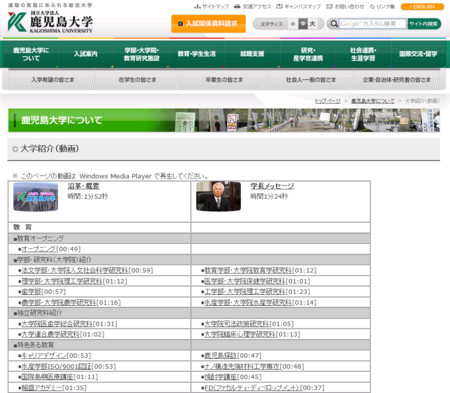Click the 沿革・概要 video thumbnail
The image size is (450, 393).
(x=35, y=197)
